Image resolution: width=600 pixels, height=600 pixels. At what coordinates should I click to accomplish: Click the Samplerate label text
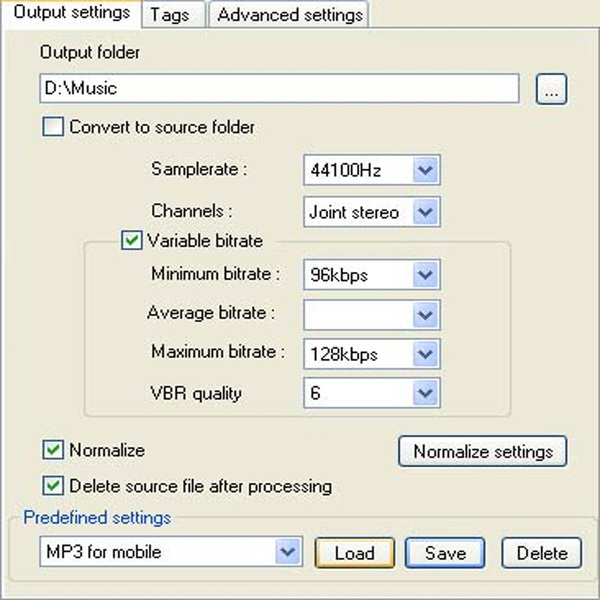click(x=199, y=169)
